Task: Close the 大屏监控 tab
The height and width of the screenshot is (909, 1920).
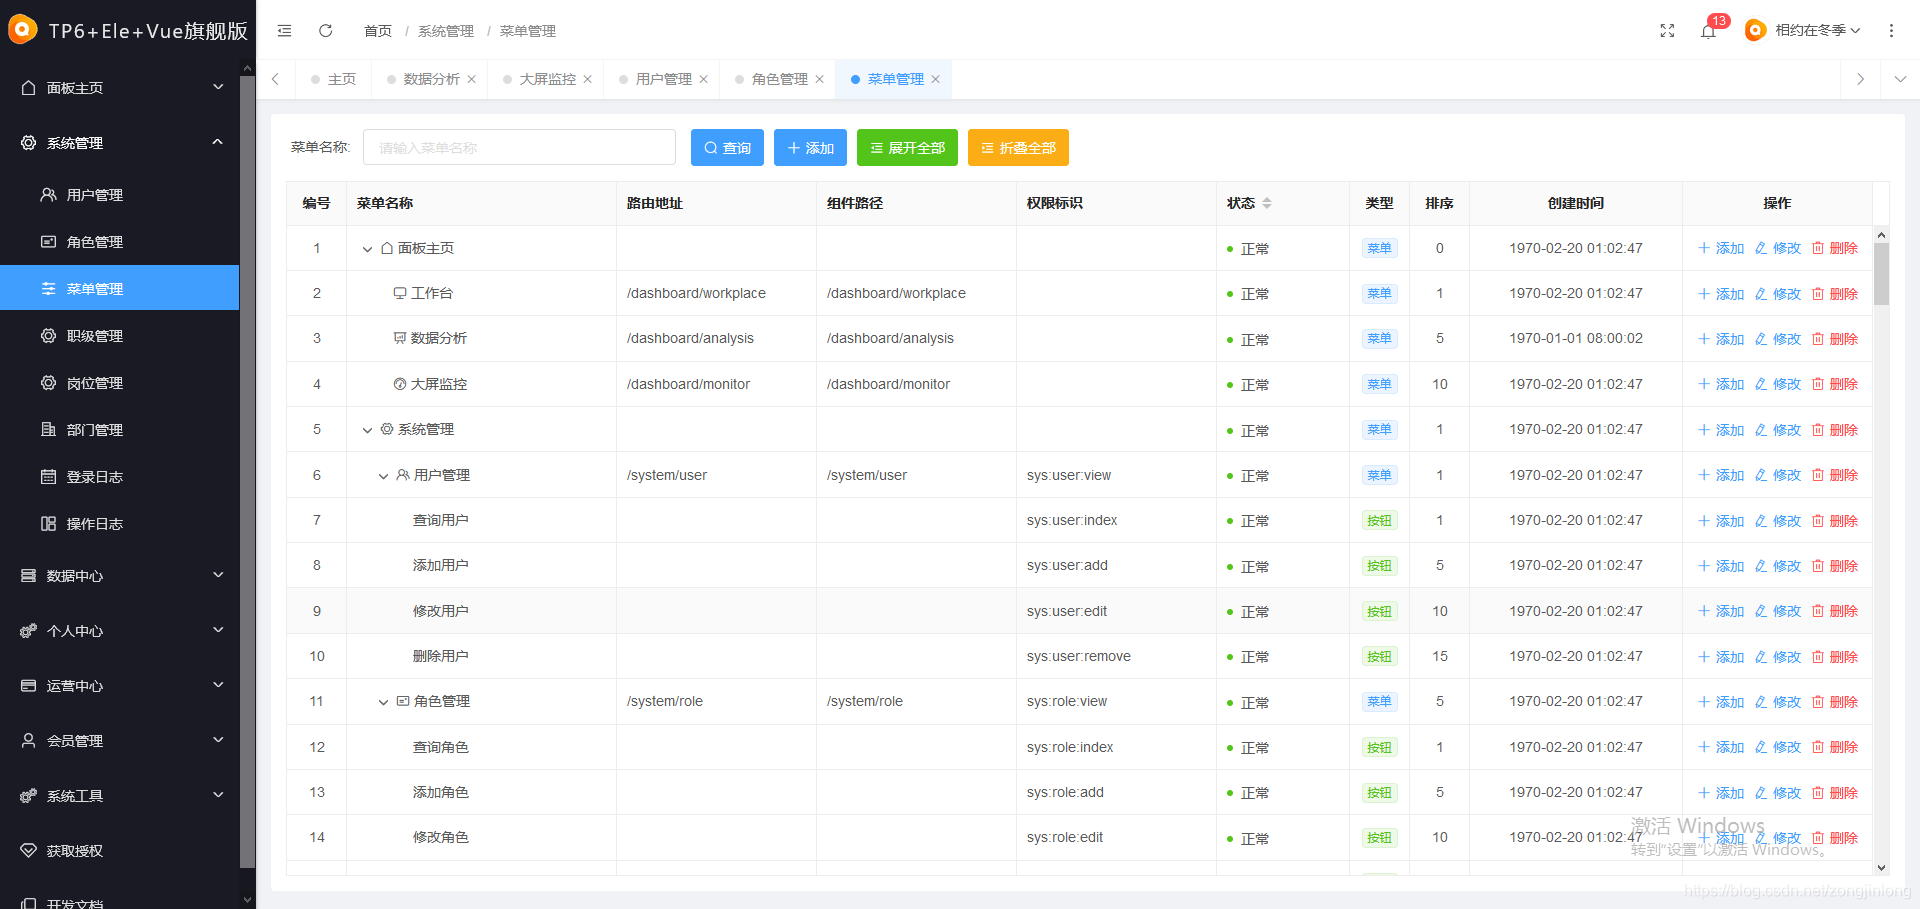Action: (588, 80)
